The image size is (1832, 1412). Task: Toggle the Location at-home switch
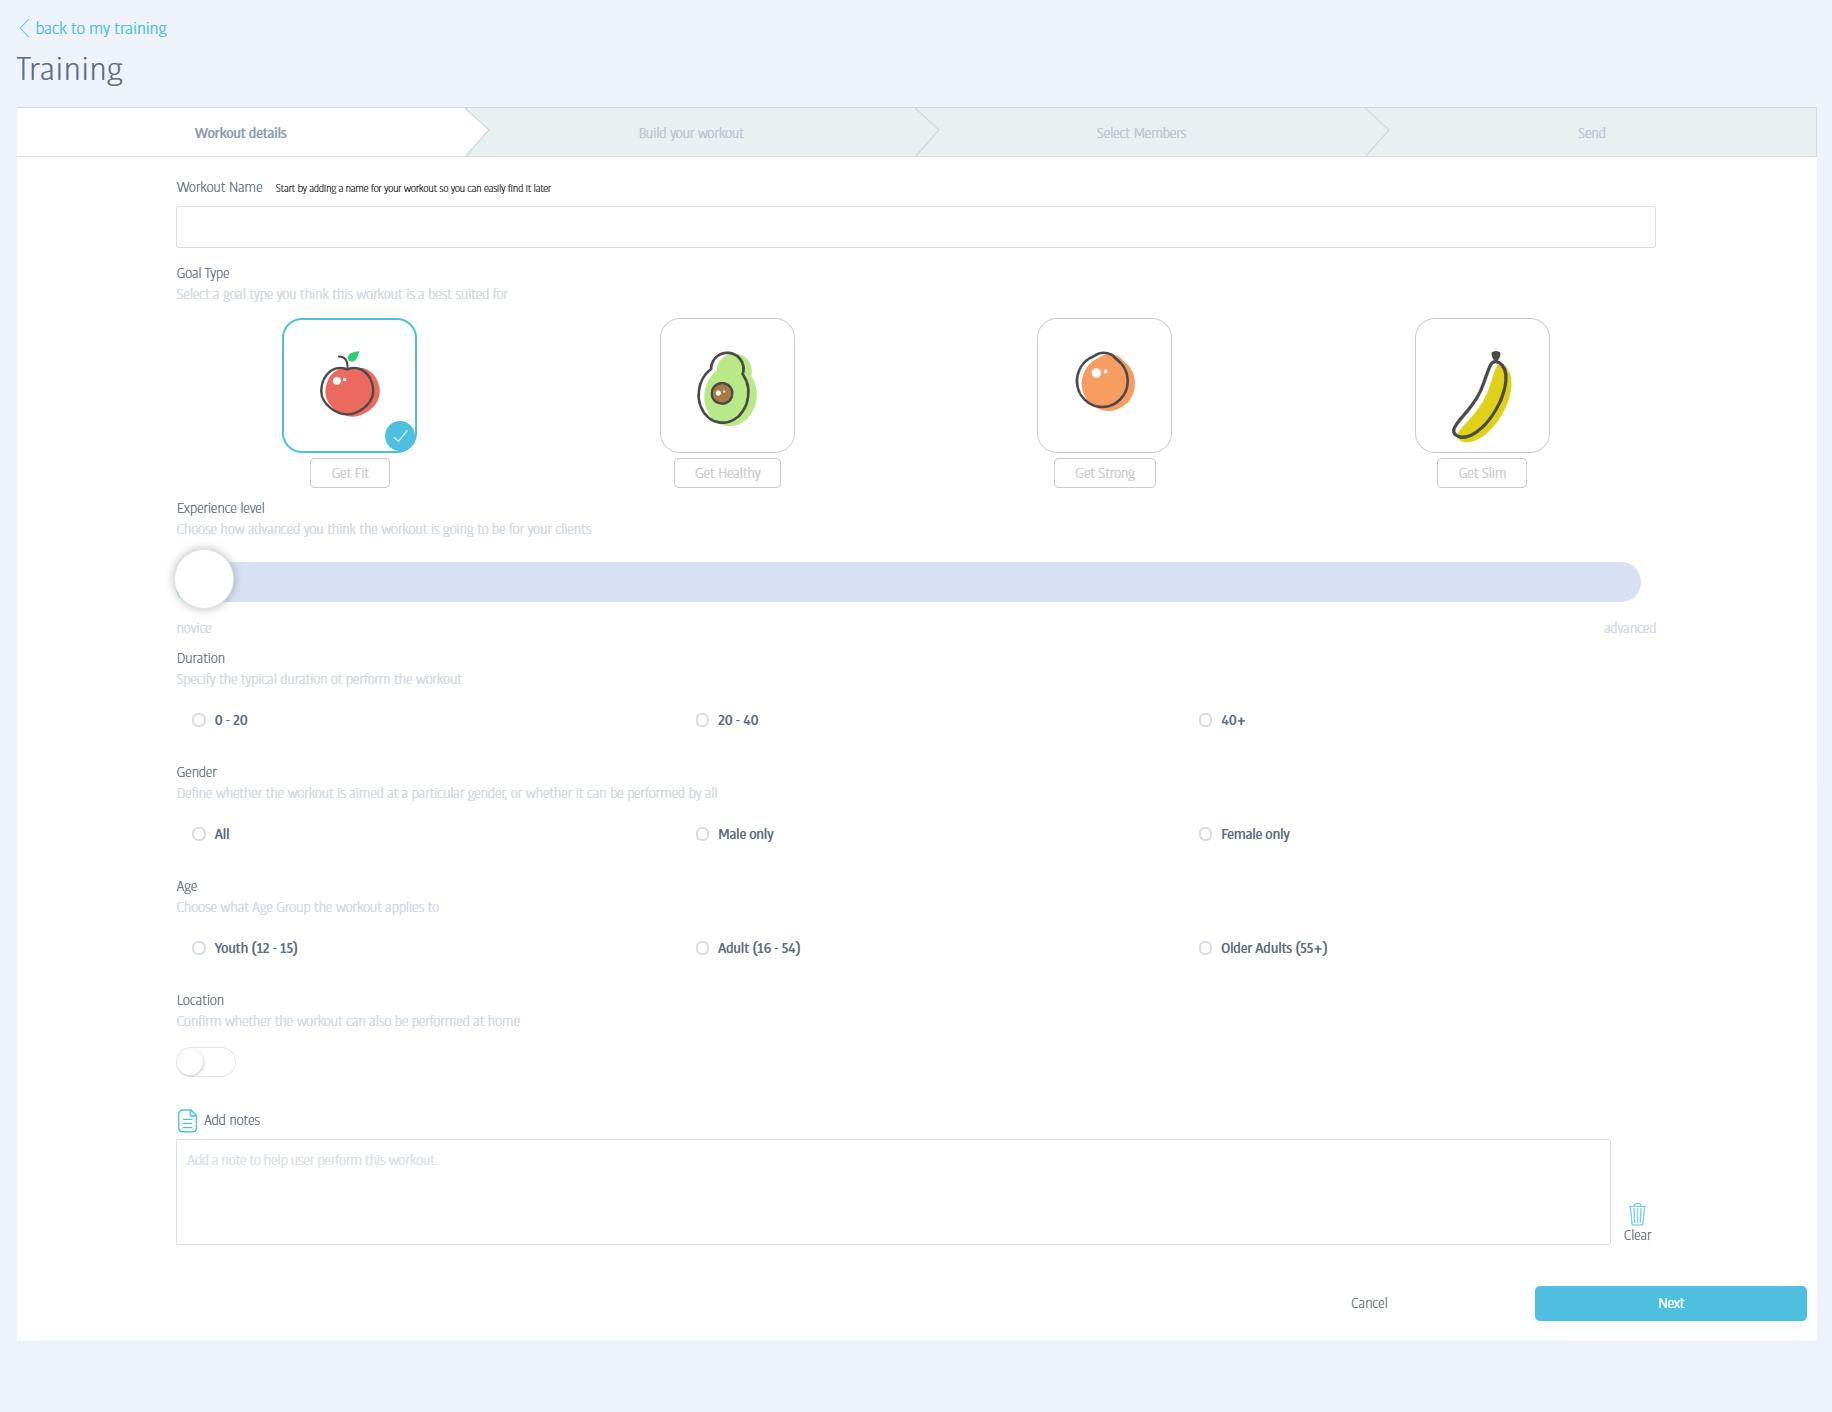(206, 1062)
